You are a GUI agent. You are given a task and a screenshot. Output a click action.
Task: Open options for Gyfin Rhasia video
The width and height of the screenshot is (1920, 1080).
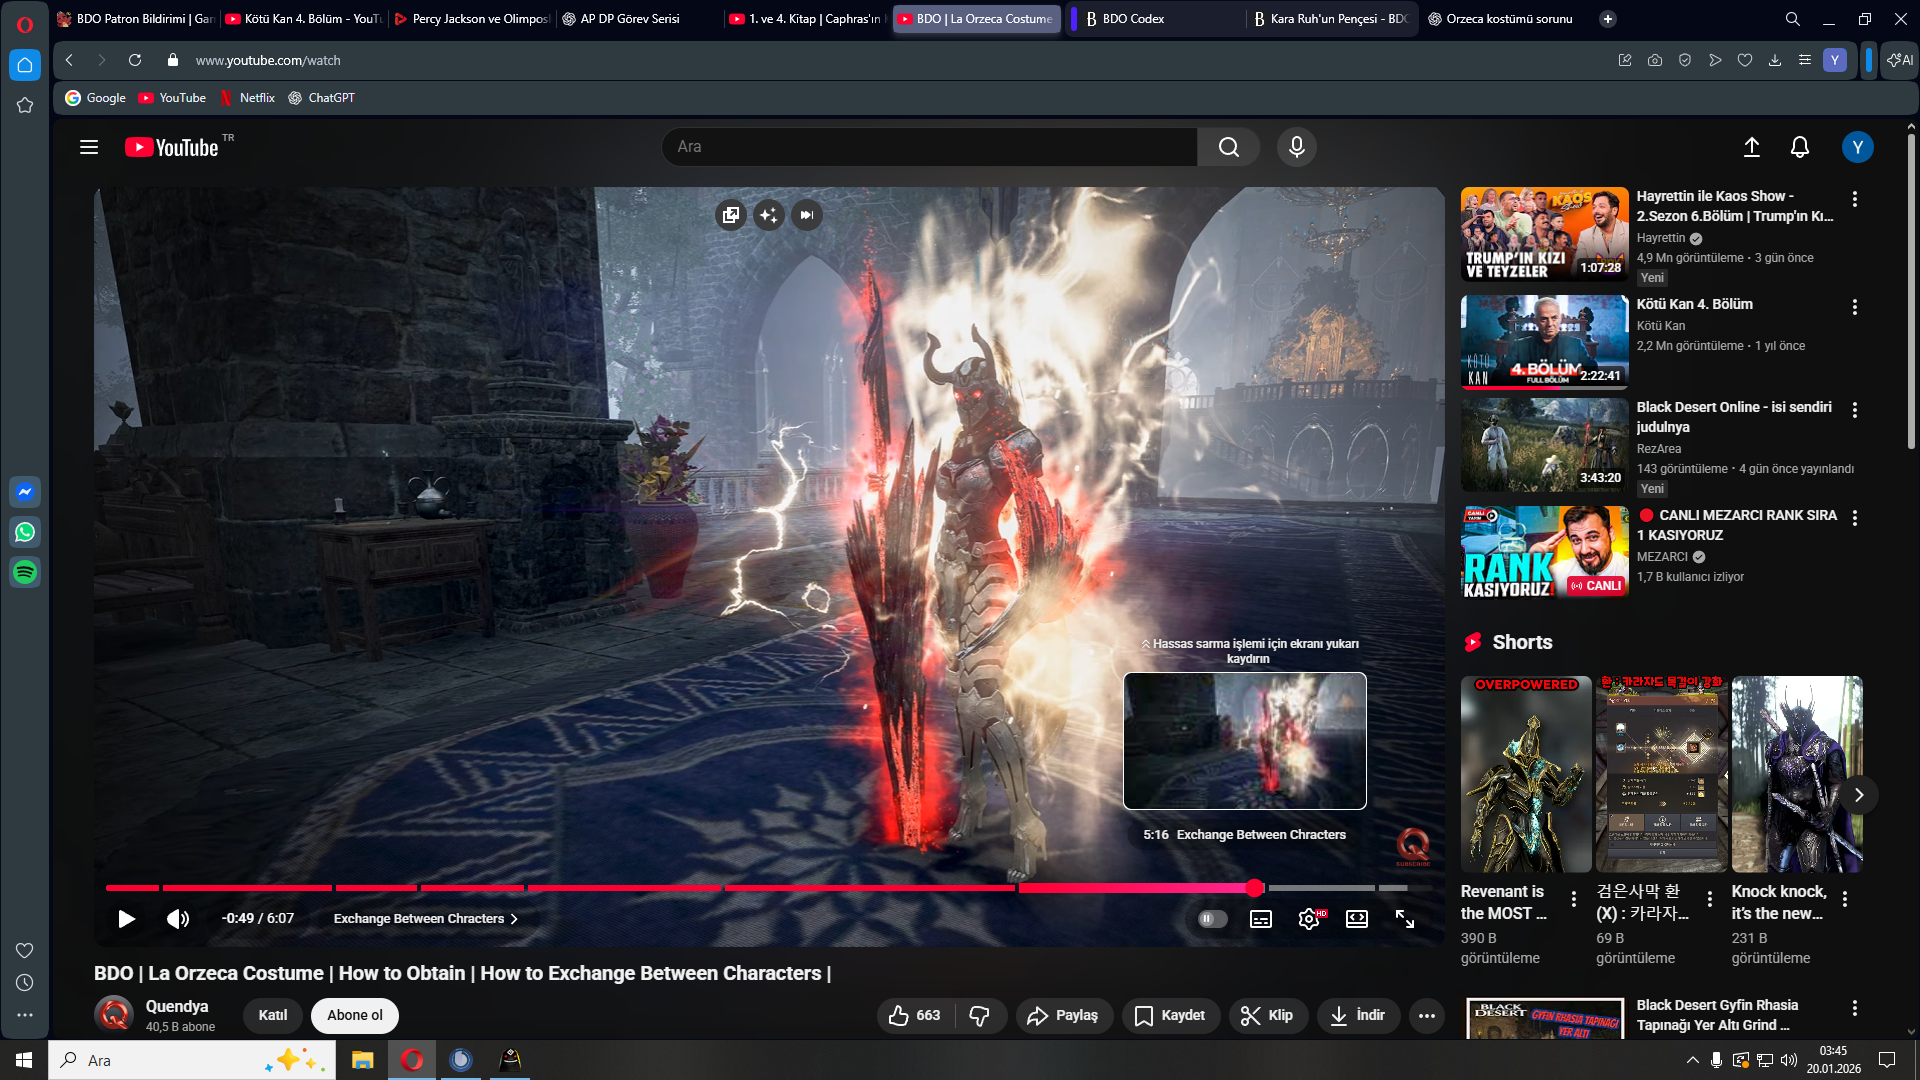click(1855, 1008)
